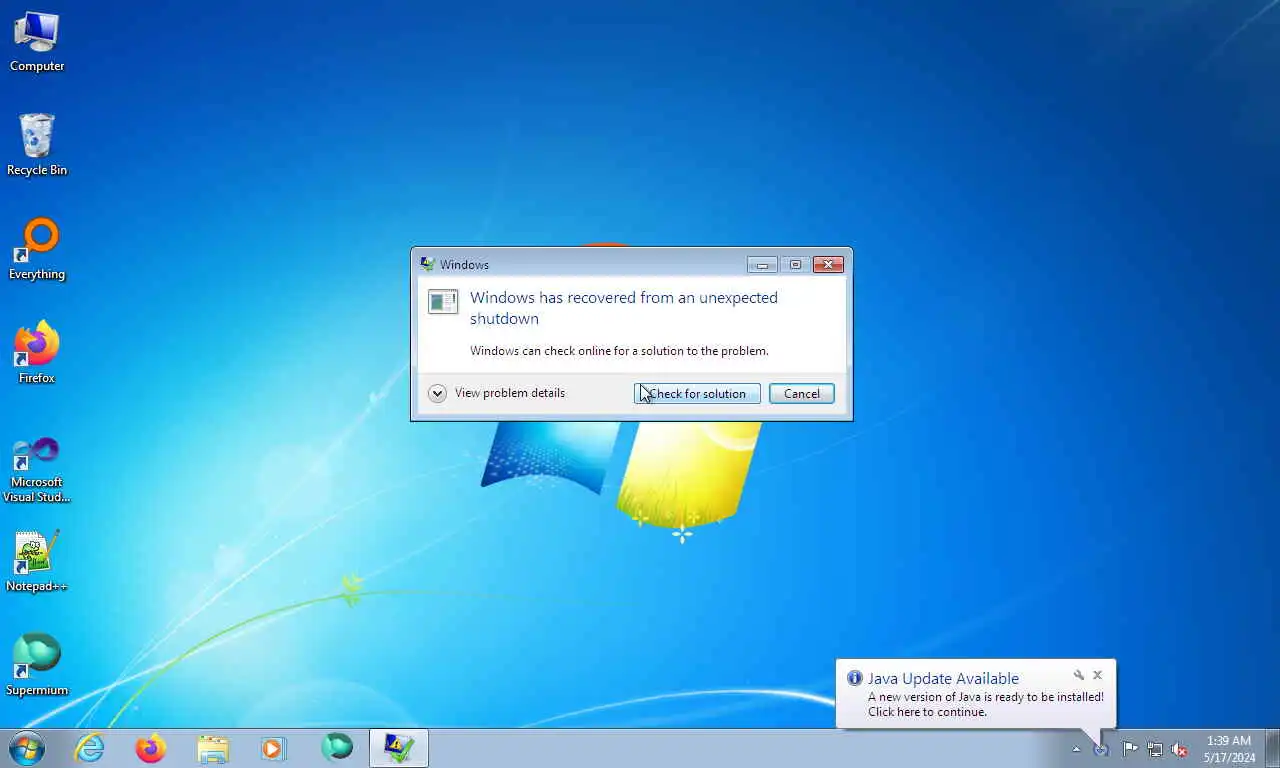Viewport: 1280px width, 768px height.
Task: Click the Java Update Available balloon
Action: [x=975, y=694]
